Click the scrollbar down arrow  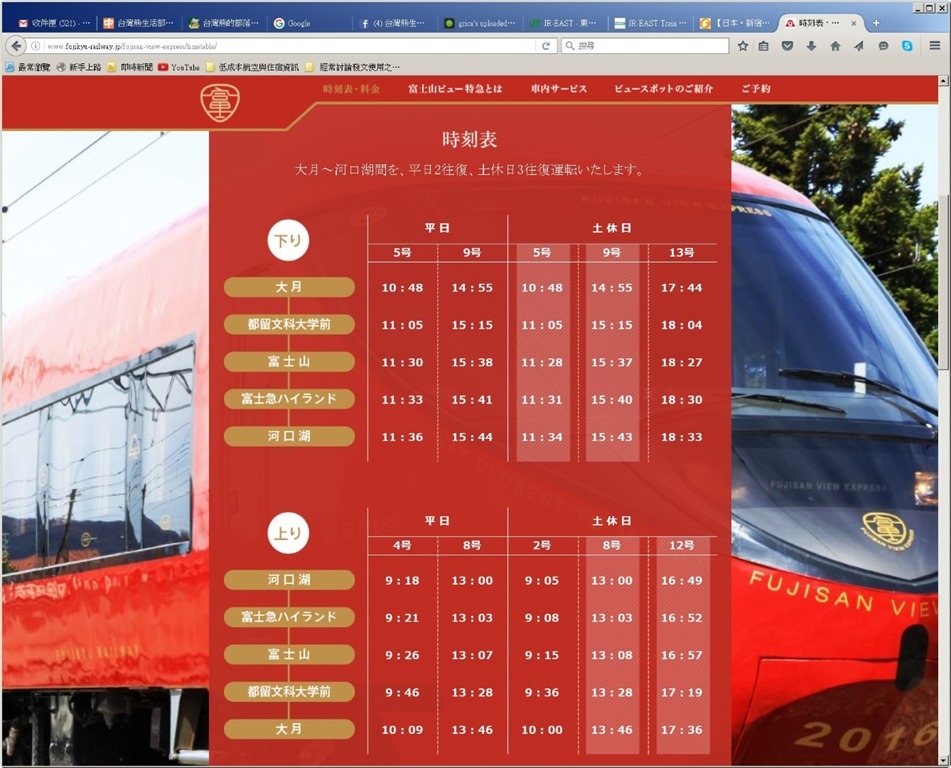pos(943,760)
